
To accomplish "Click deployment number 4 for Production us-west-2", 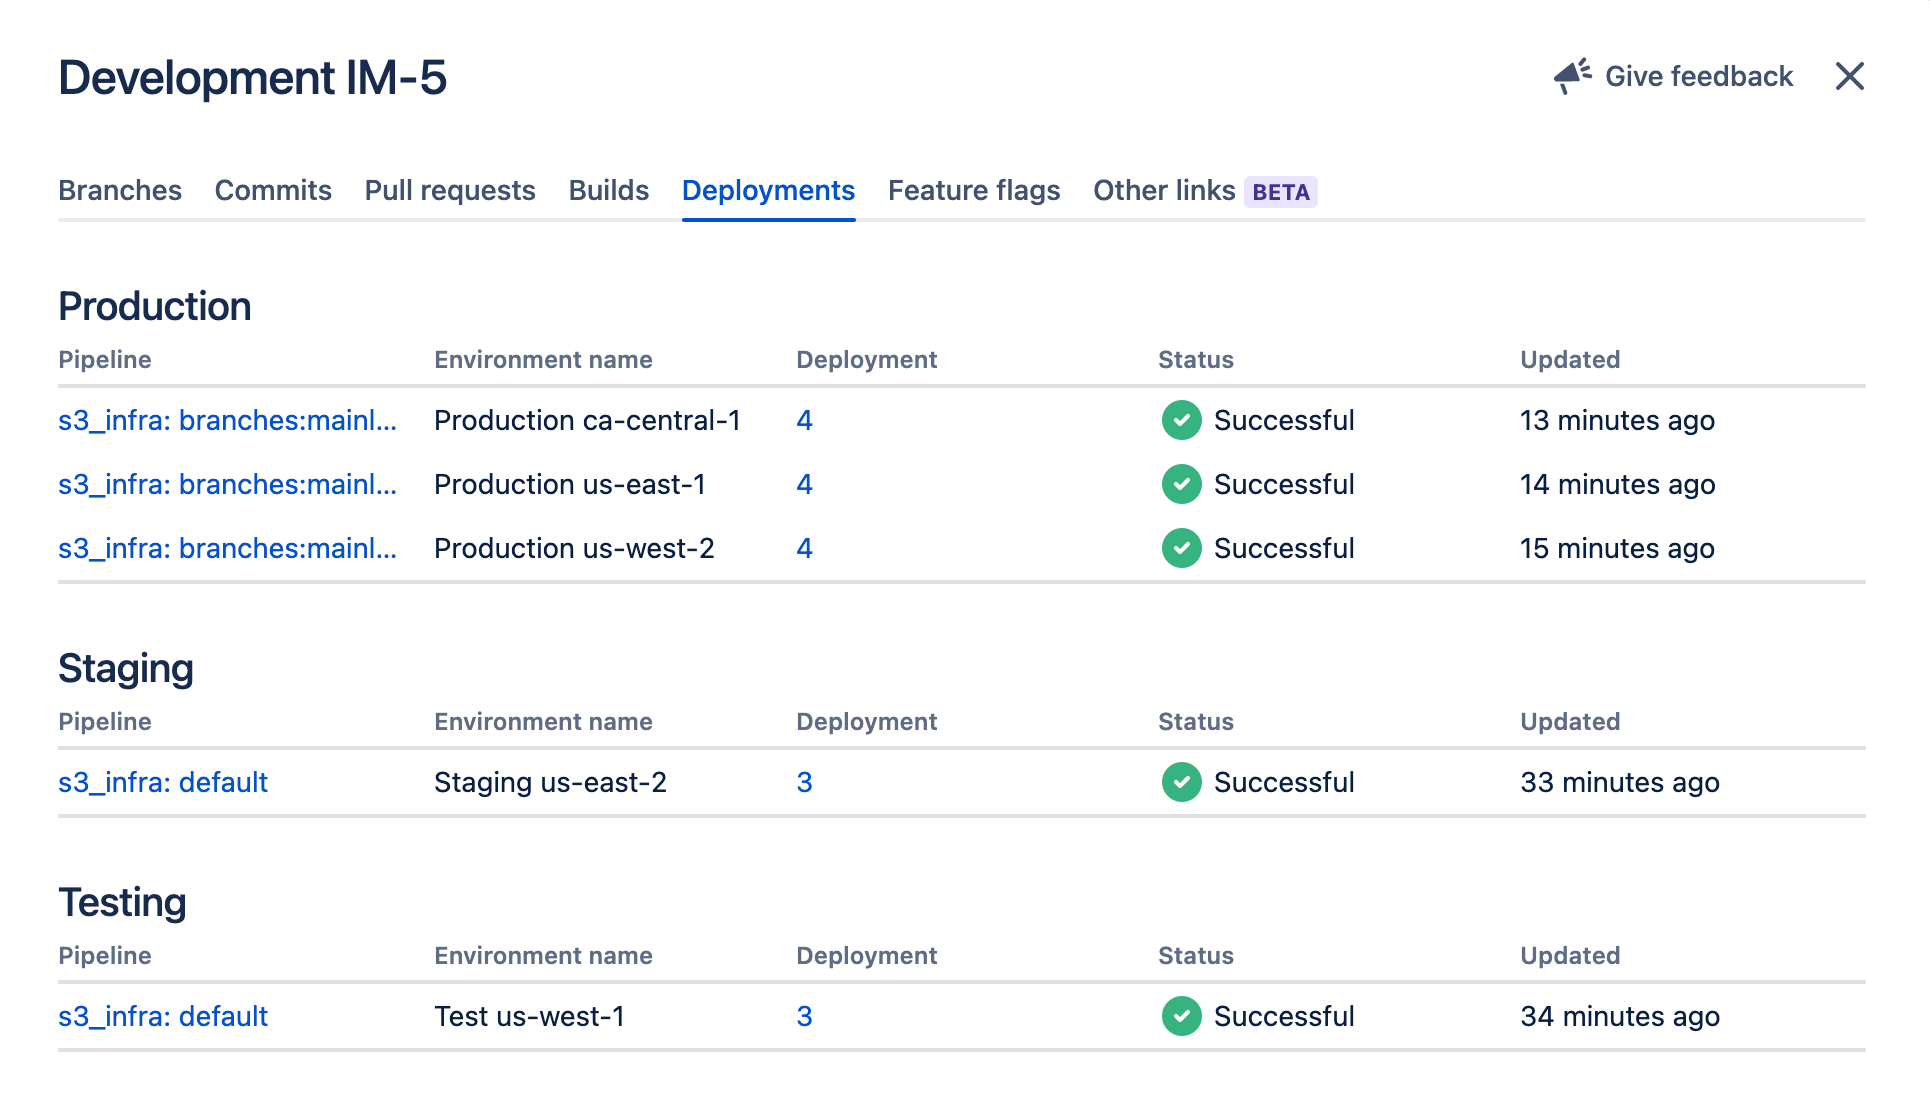I will 804,548.
